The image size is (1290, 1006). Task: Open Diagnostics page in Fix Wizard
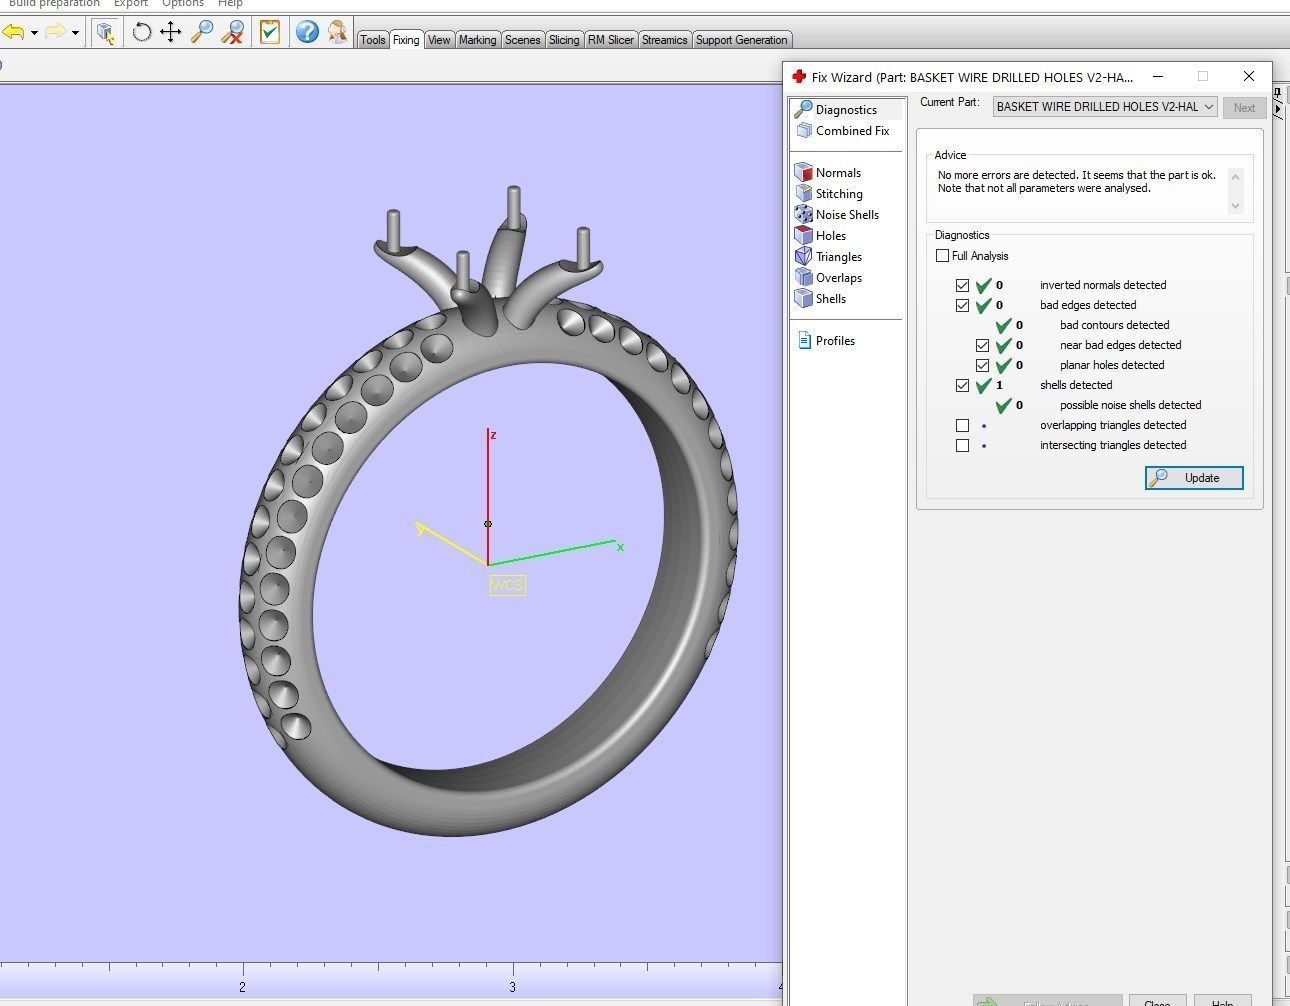846,109
